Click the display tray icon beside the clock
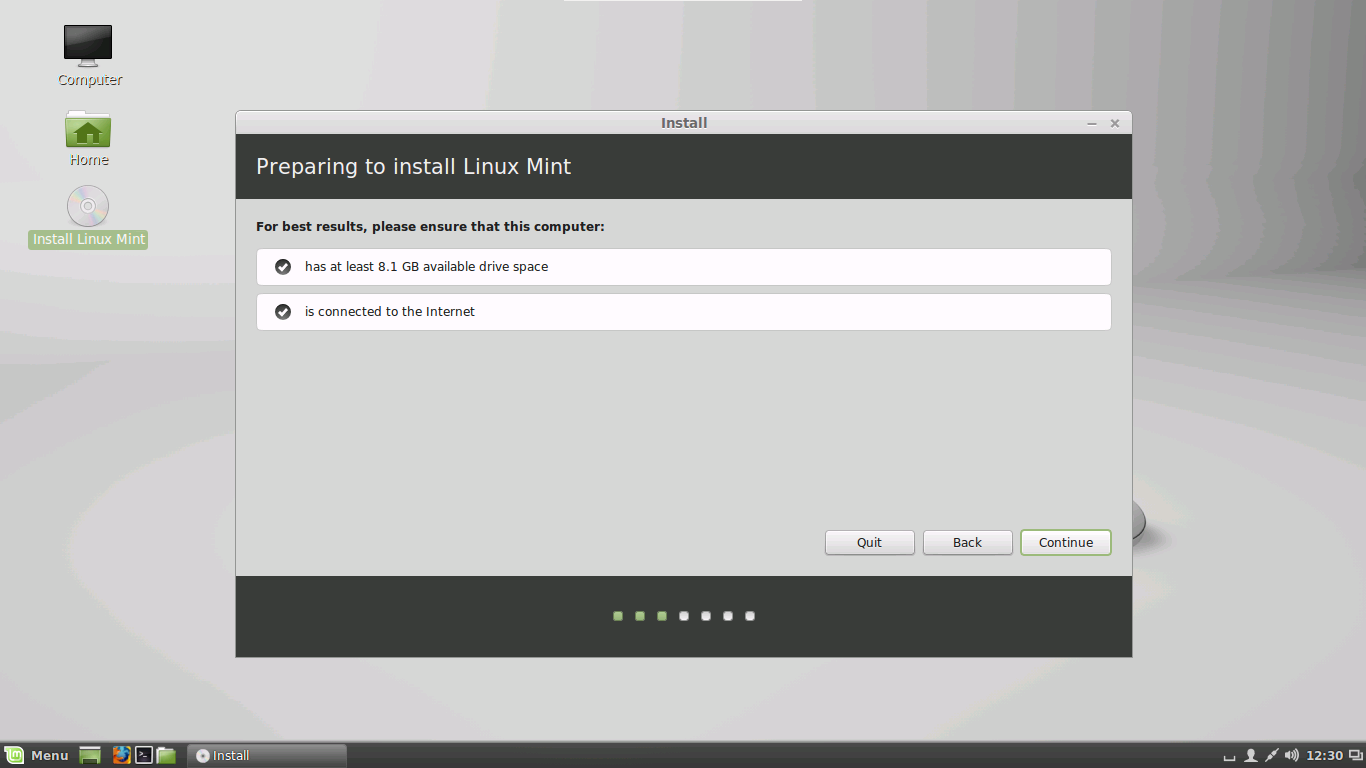 (x=1355, y=755)
